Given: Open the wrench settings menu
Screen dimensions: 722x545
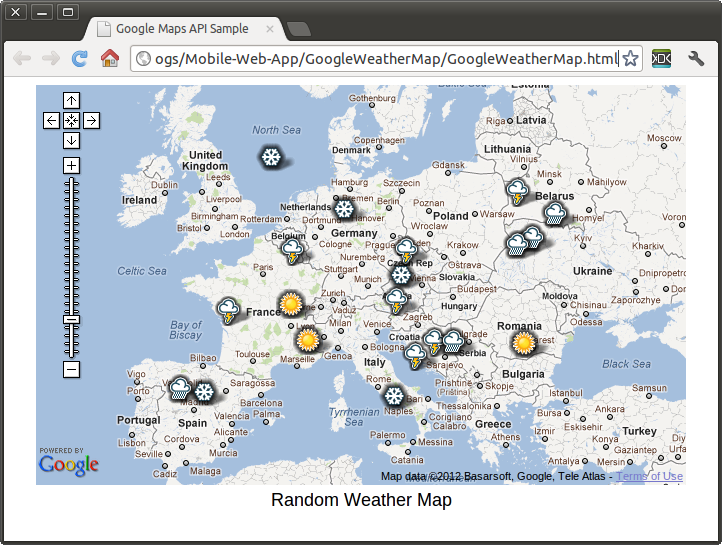Looking at the screenshot, I should [696, 58].
